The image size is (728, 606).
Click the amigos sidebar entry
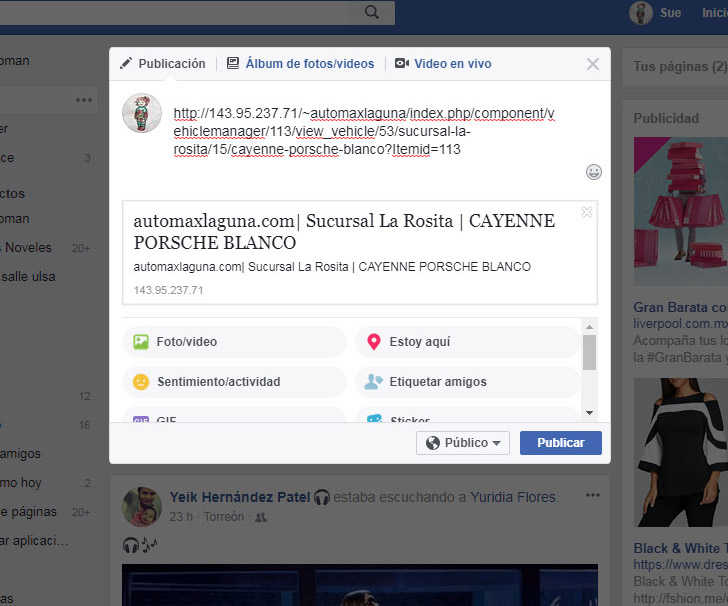pos(20,454)
